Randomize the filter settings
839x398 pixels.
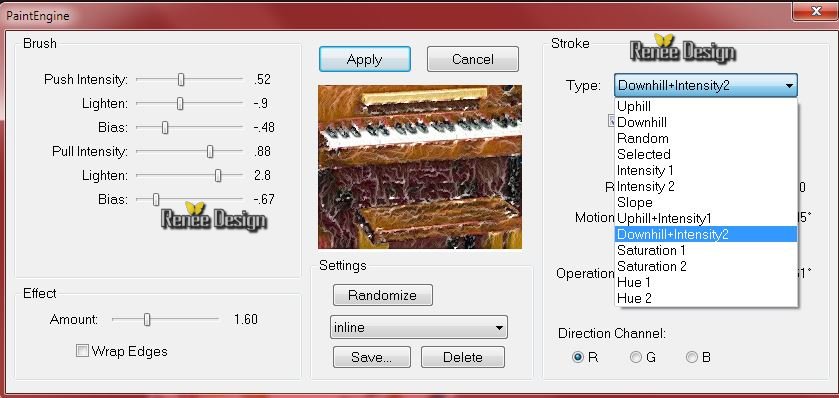[x=383, y=295]
